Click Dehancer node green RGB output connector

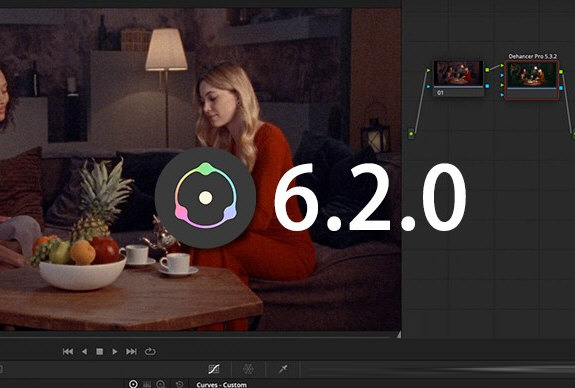coord(561,72)
